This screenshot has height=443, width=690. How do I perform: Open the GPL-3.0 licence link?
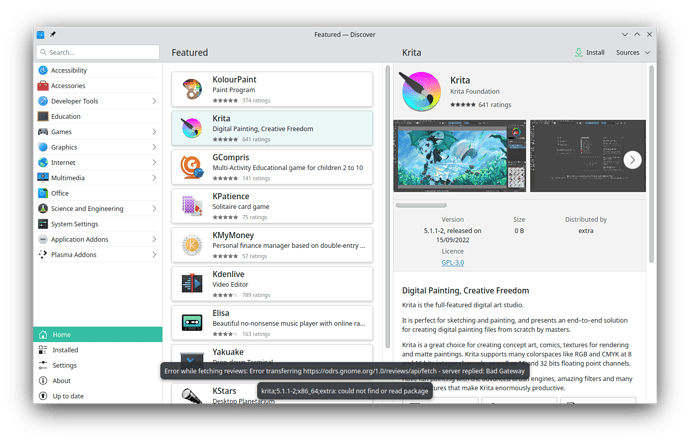[x=452, y=263]
